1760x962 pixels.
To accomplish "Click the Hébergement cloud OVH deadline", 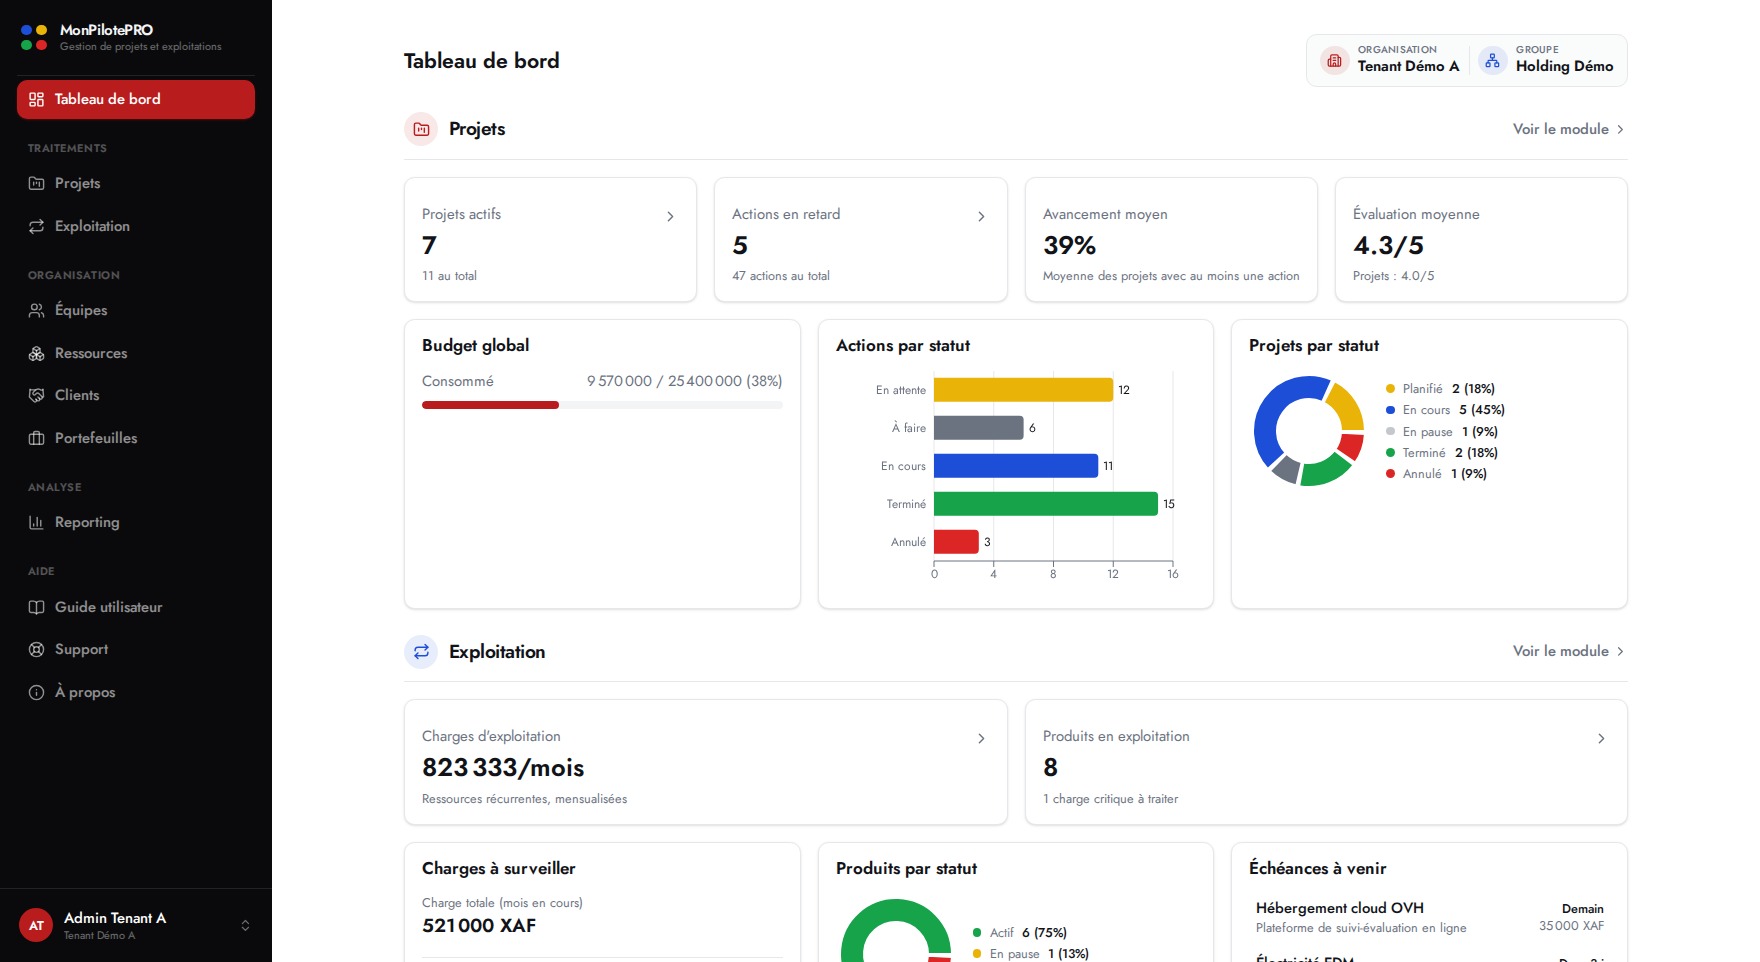I will 1430,917.
